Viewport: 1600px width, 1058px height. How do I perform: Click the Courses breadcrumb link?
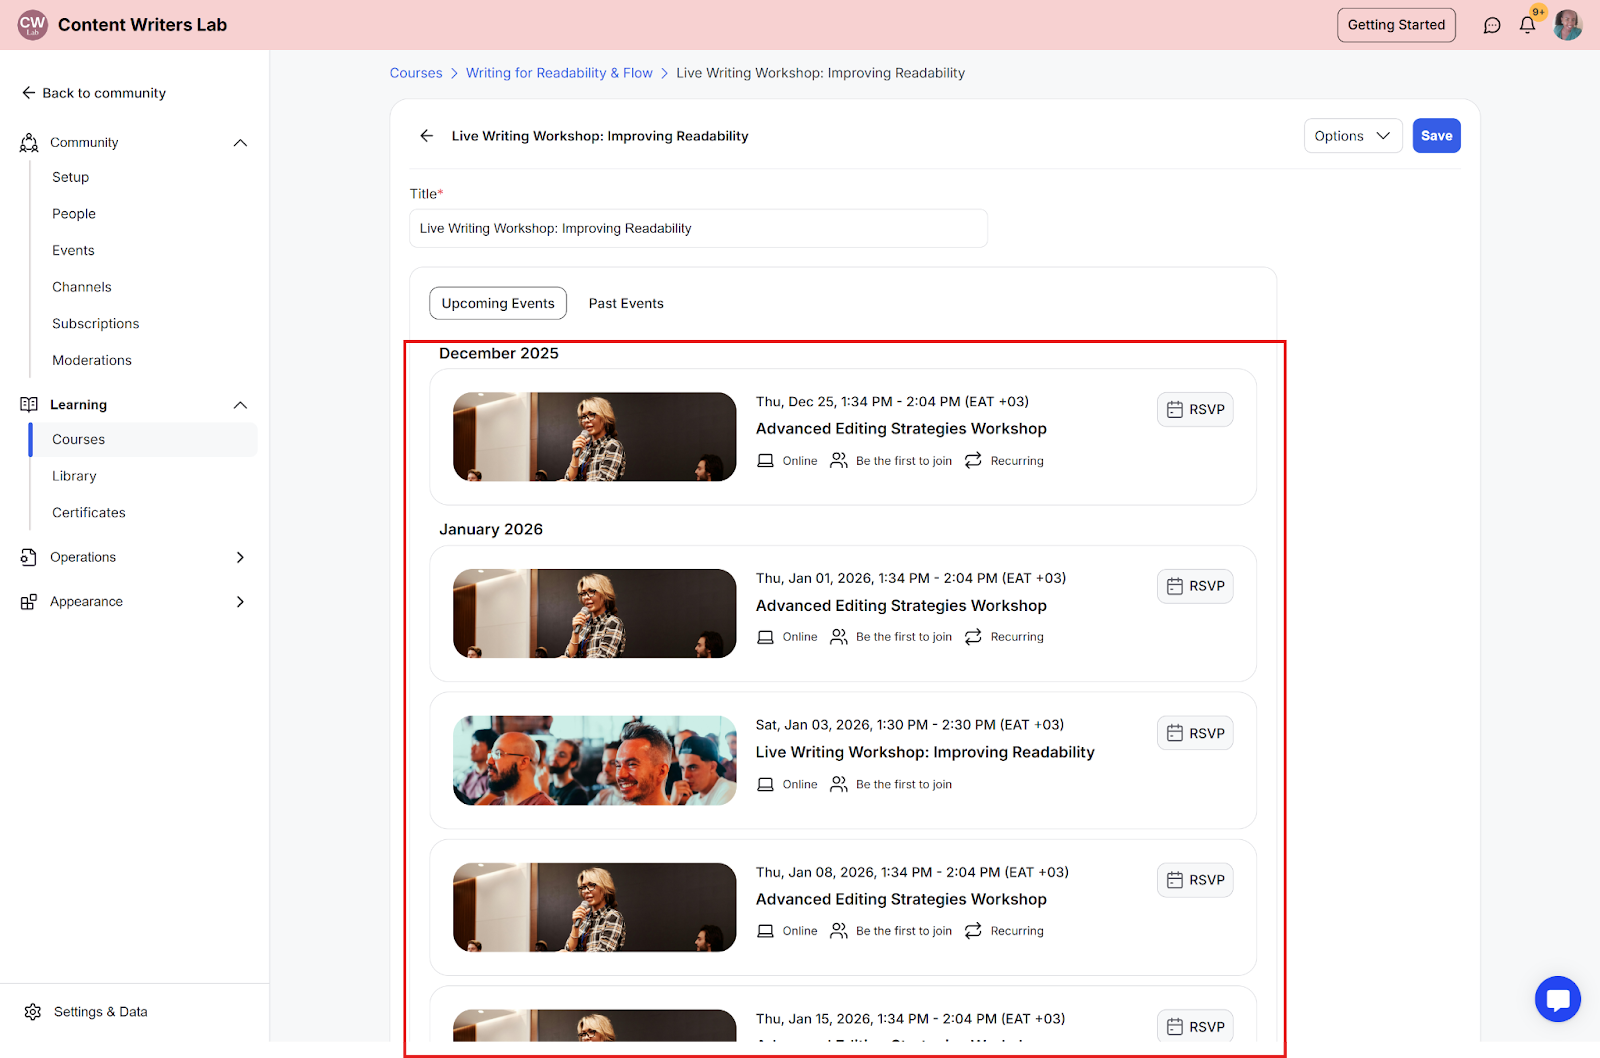point(416,73)
